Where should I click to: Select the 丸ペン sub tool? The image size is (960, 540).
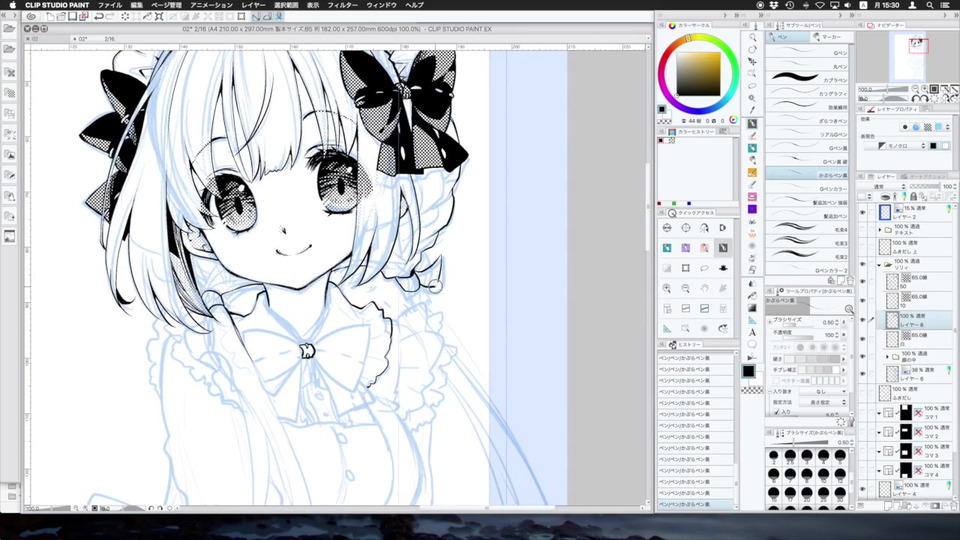pyautogui.click(x=807, y=66)
